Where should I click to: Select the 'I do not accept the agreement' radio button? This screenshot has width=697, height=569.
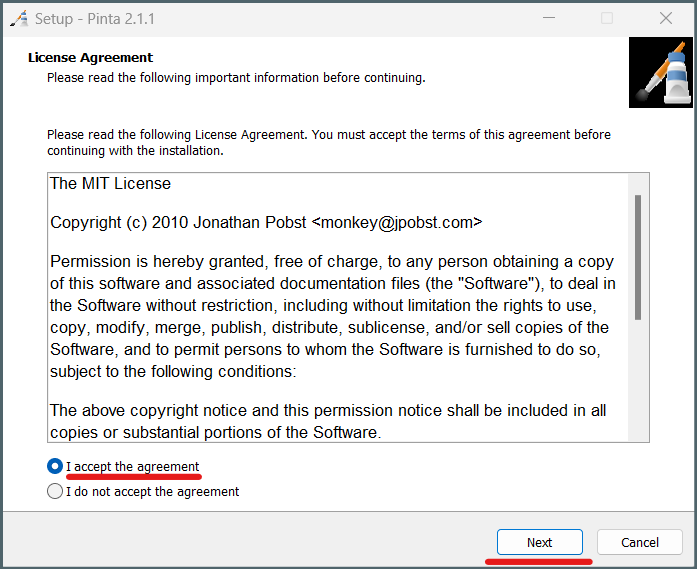click(55, 491)
